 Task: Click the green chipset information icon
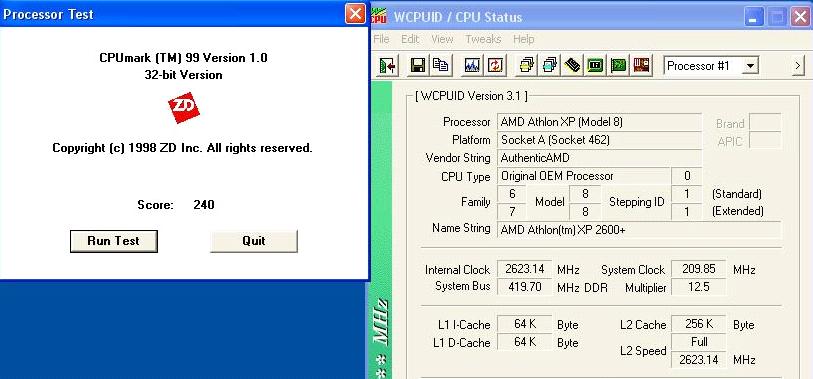point(595,65)
